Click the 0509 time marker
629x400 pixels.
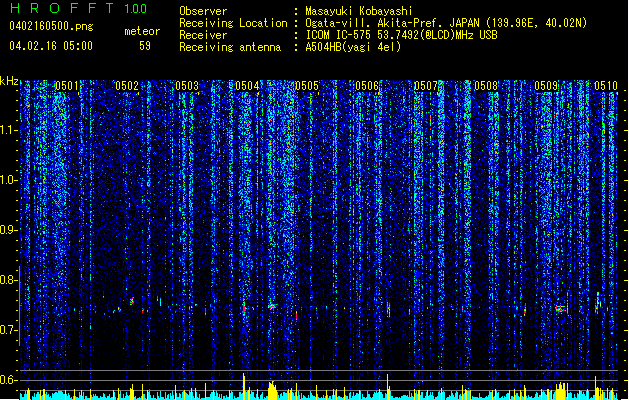tap(546, 86)
